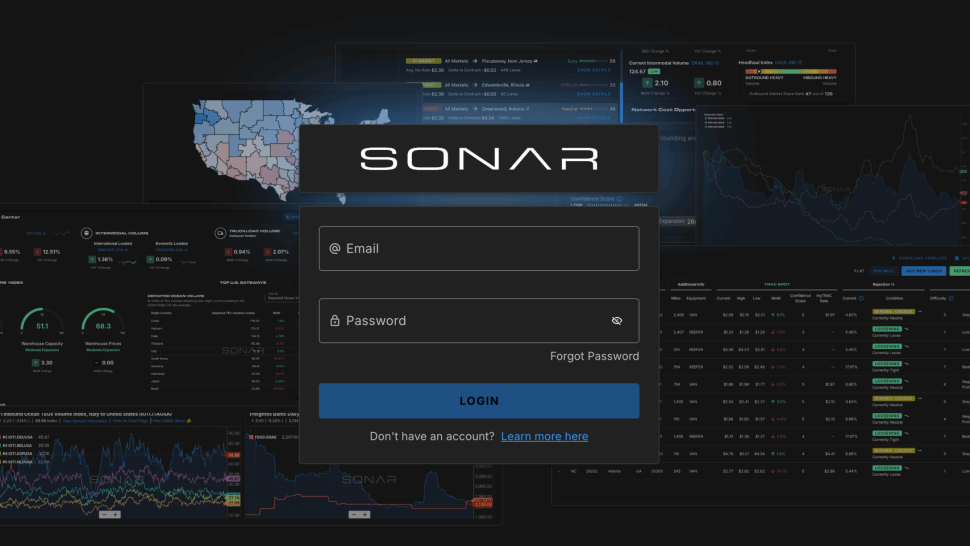
Task: Click the Email input field
Action: [x=479, y=249]
